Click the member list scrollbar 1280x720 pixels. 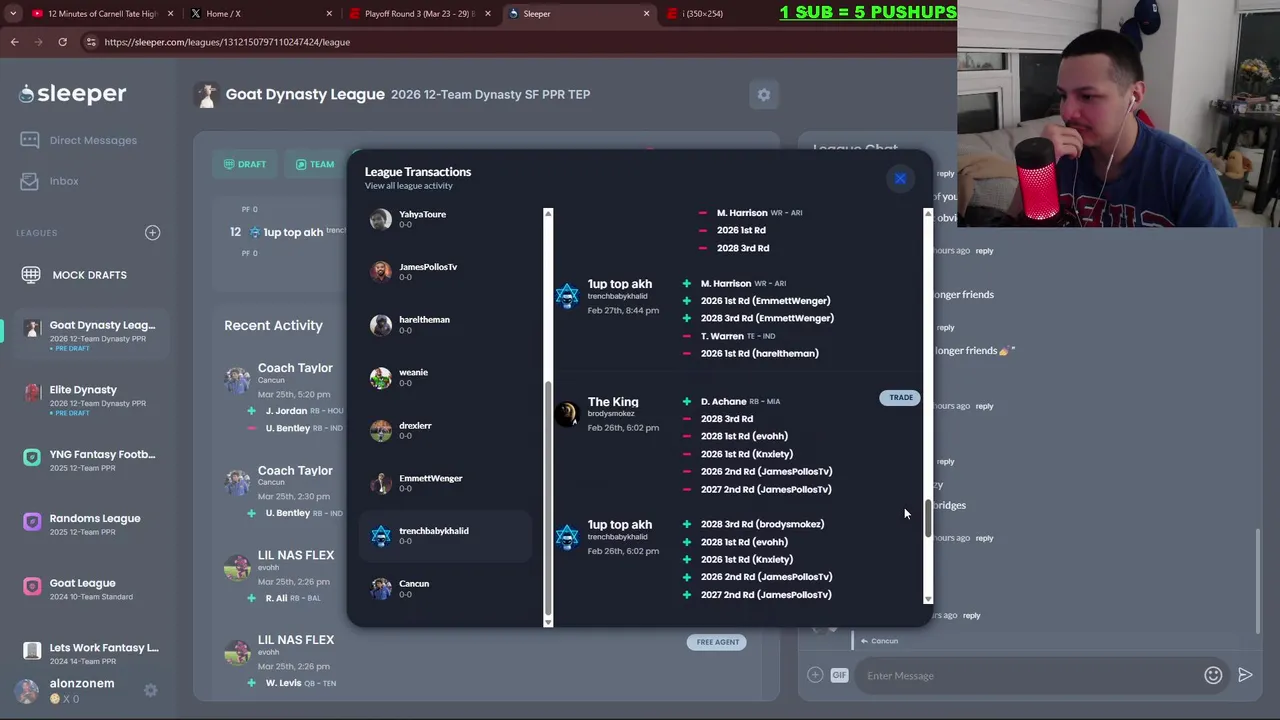pos(547,500)
